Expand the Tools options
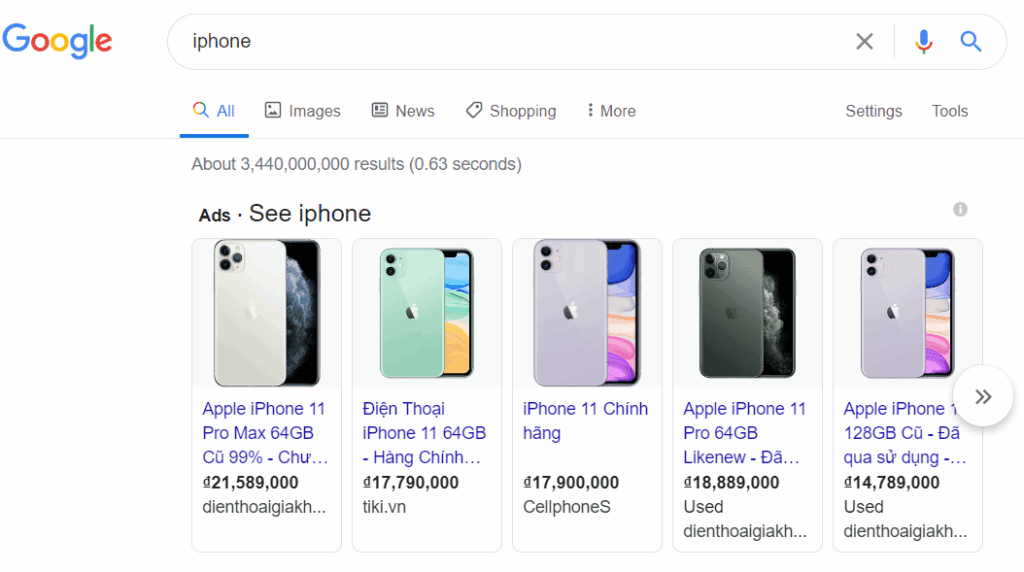 pos(950,111)
